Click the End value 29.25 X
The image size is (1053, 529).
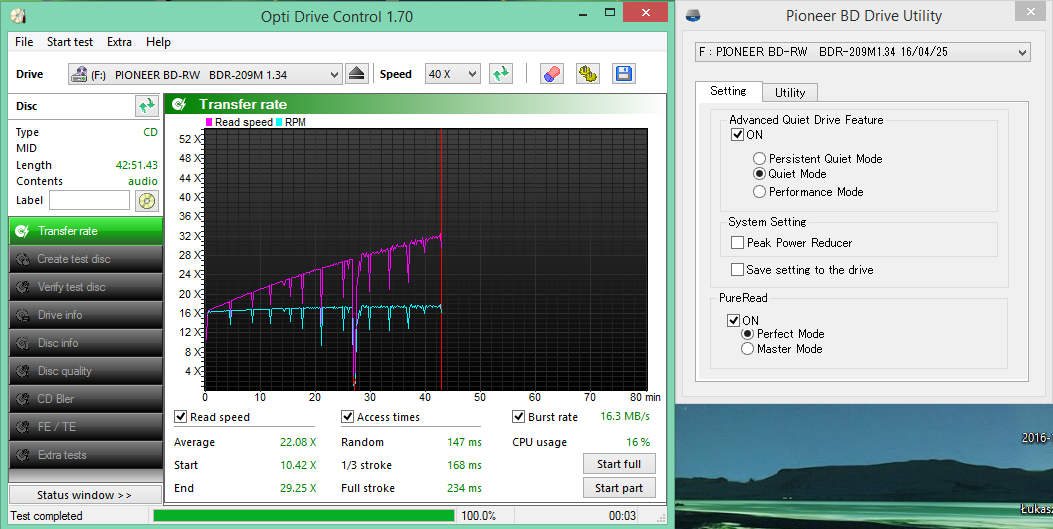[x=298, y=488]
